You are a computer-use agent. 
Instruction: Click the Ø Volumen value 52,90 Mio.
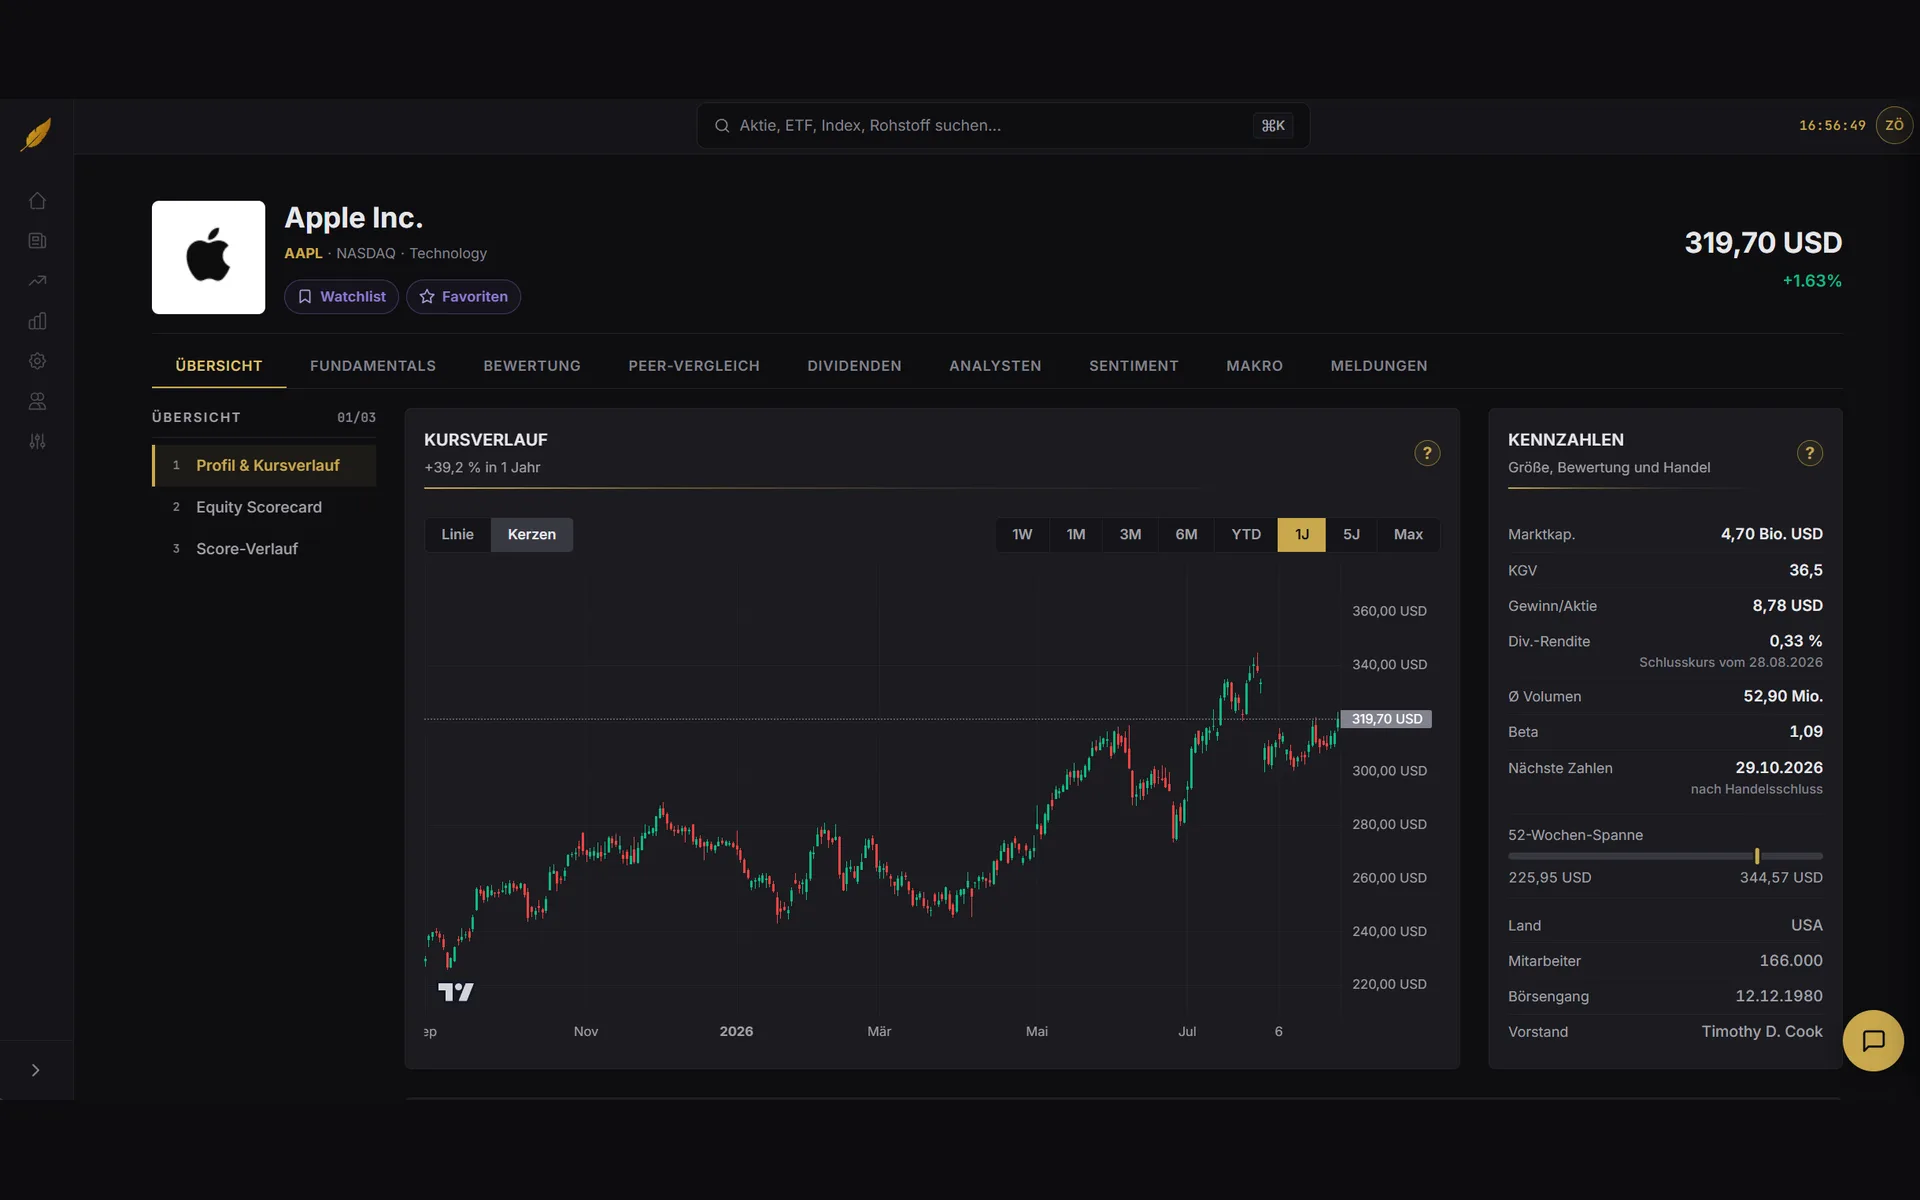1782,696
